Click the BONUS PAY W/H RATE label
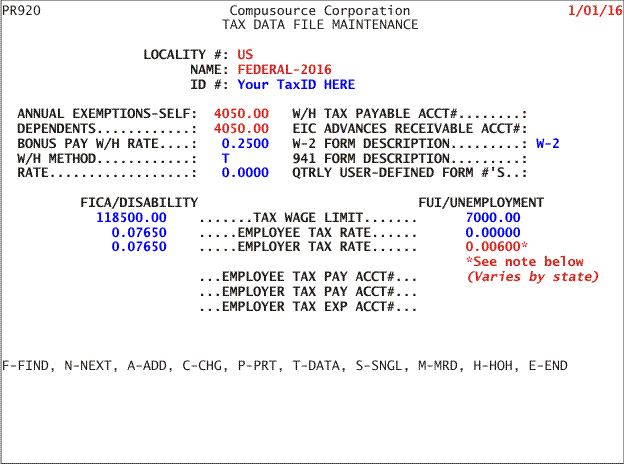 click(x=107, y=143)
